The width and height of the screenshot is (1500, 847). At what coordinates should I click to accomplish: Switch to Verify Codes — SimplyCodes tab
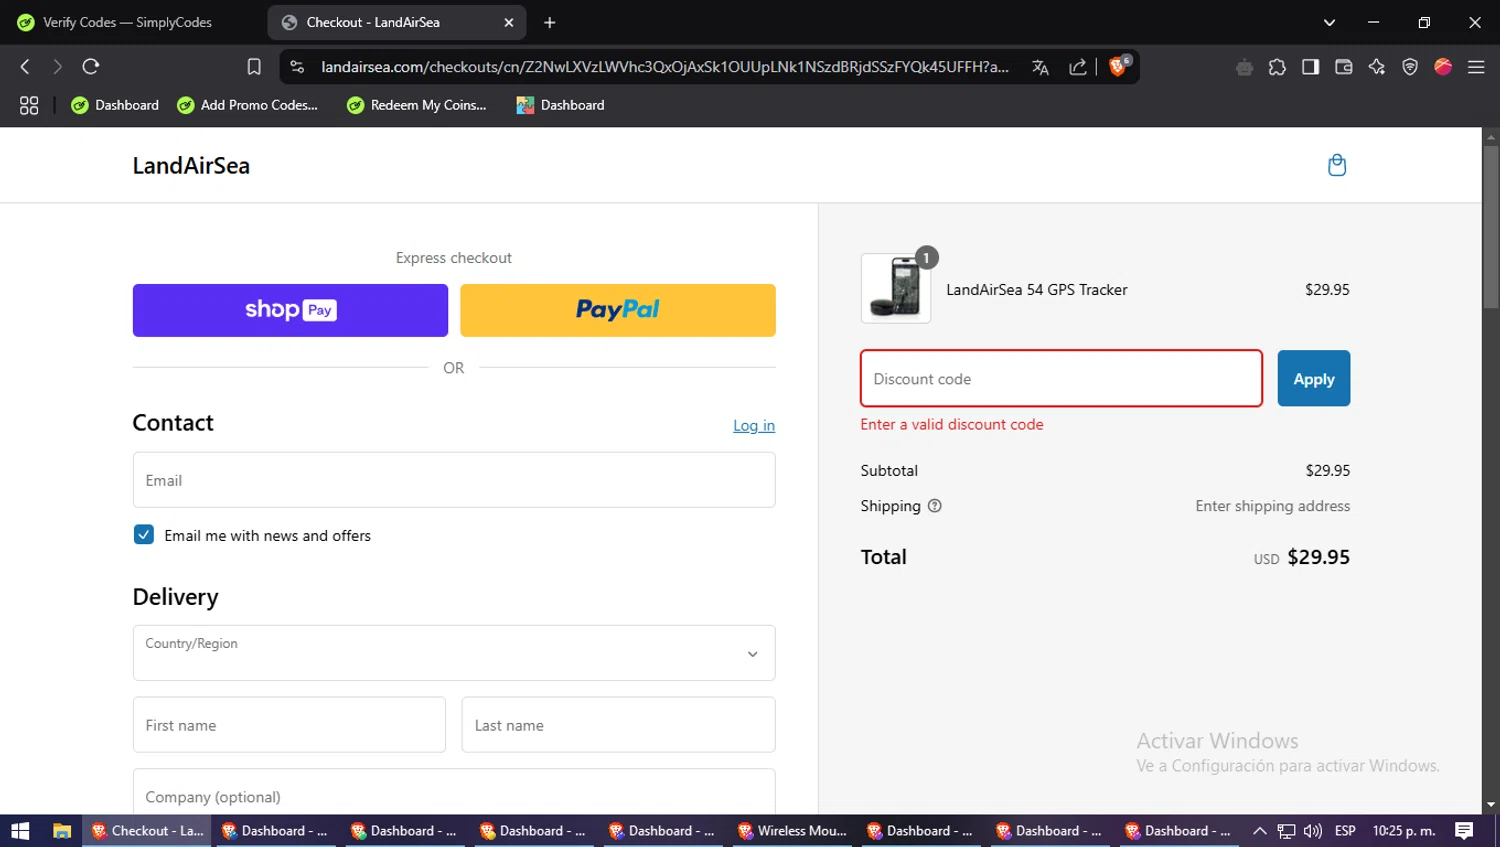127,22
